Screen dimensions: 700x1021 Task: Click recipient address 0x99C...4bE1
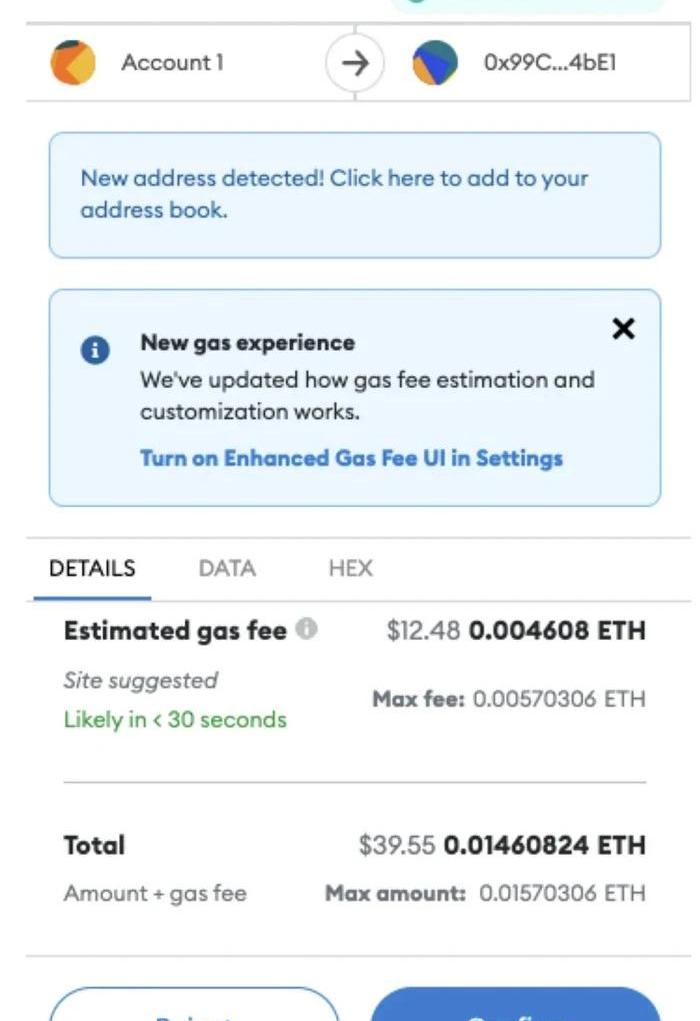pos(550,63)
